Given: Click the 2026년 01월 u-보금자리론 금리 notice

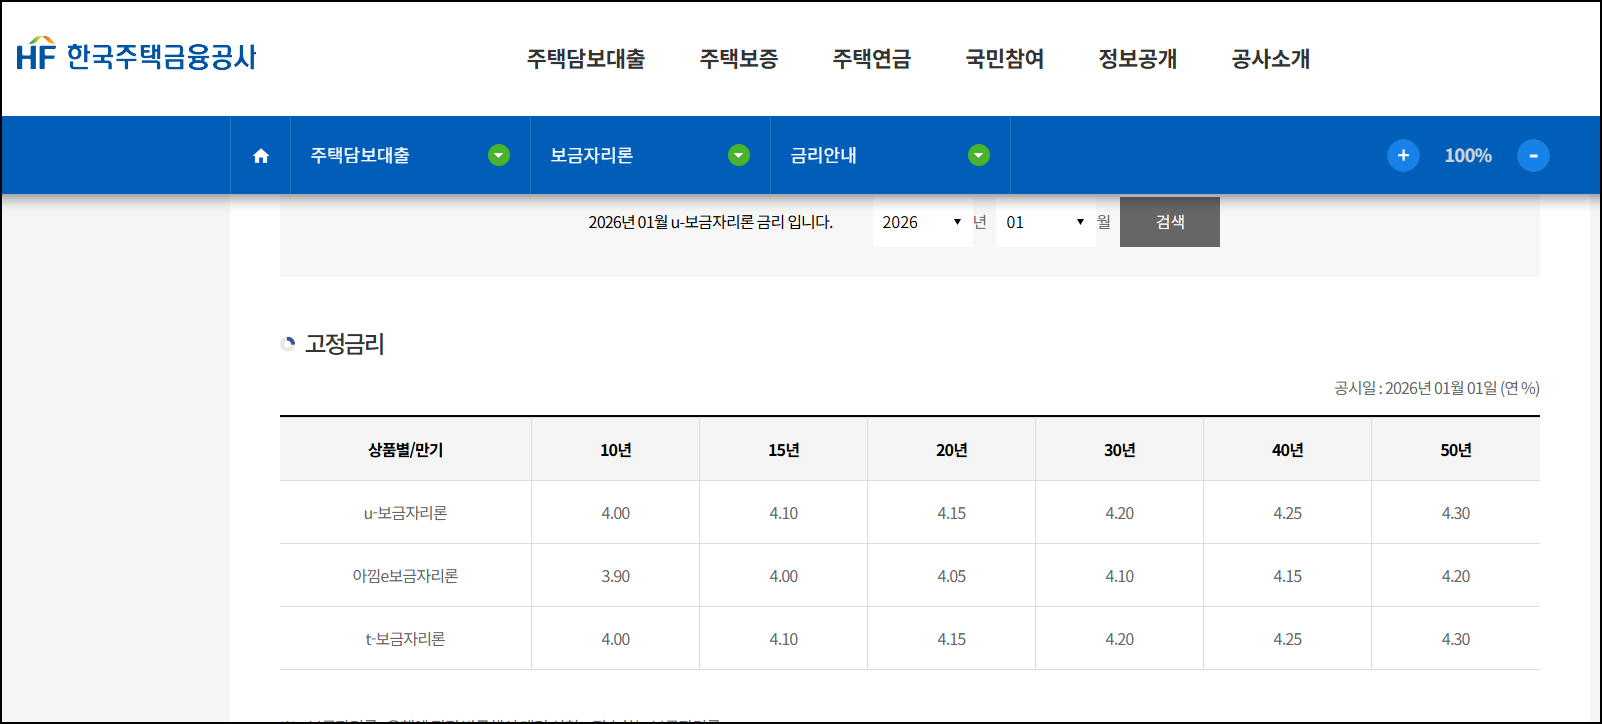Looking at the screenshot, I should coord(710,222).
